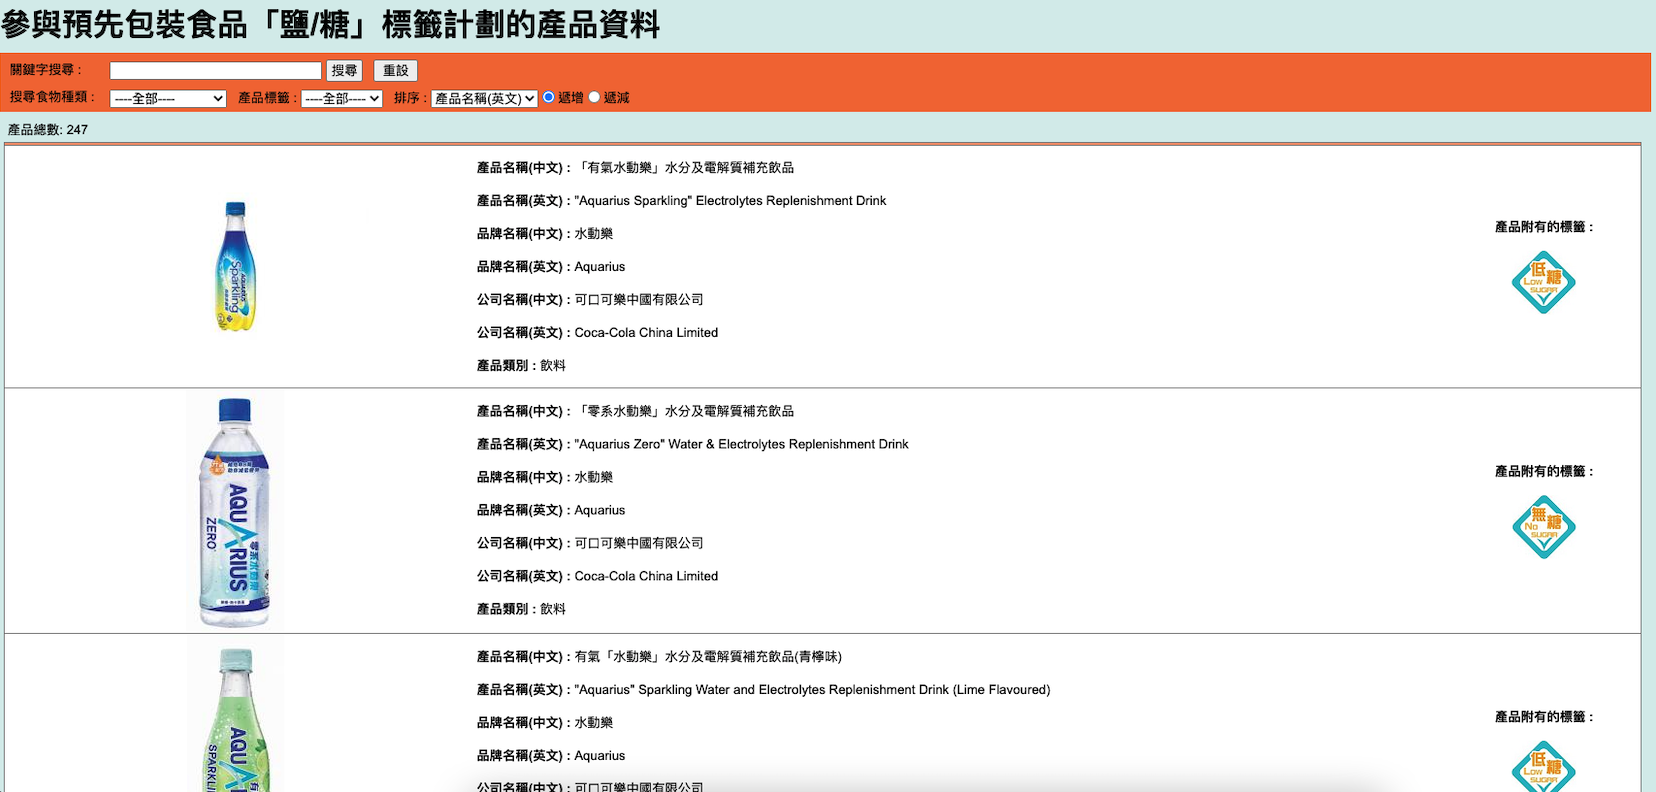
Task: Click 「有氣水動樂」水分及電解質補充飲品 Chinese name
Action: click(685, 168)
